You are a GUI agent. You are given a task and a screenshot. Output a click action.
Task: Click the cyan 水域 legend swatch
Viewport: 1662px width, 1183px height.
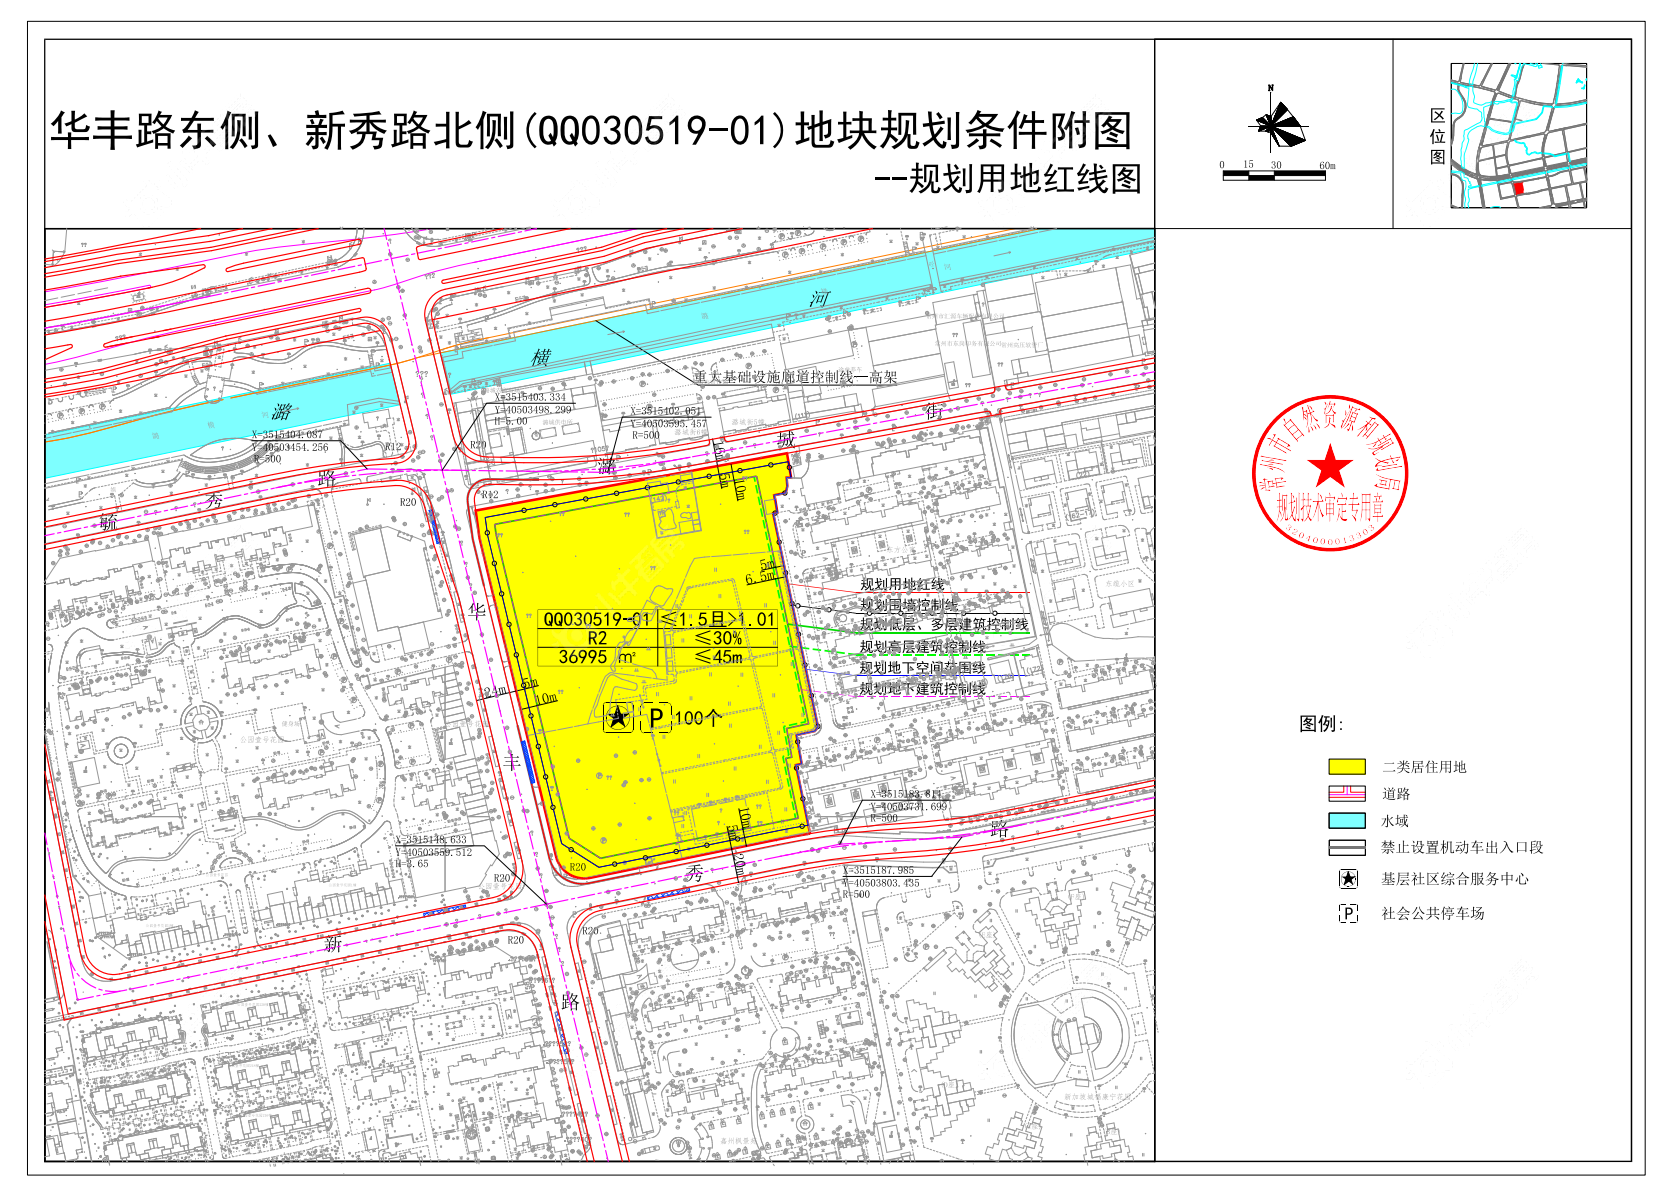1346,821
